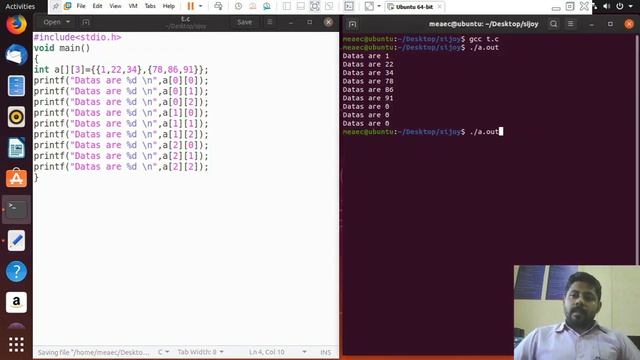The width and height of the screenshot is (640, 360).
Task: Click the VMware stretch guest icon
Action: [x=369, y=6]
